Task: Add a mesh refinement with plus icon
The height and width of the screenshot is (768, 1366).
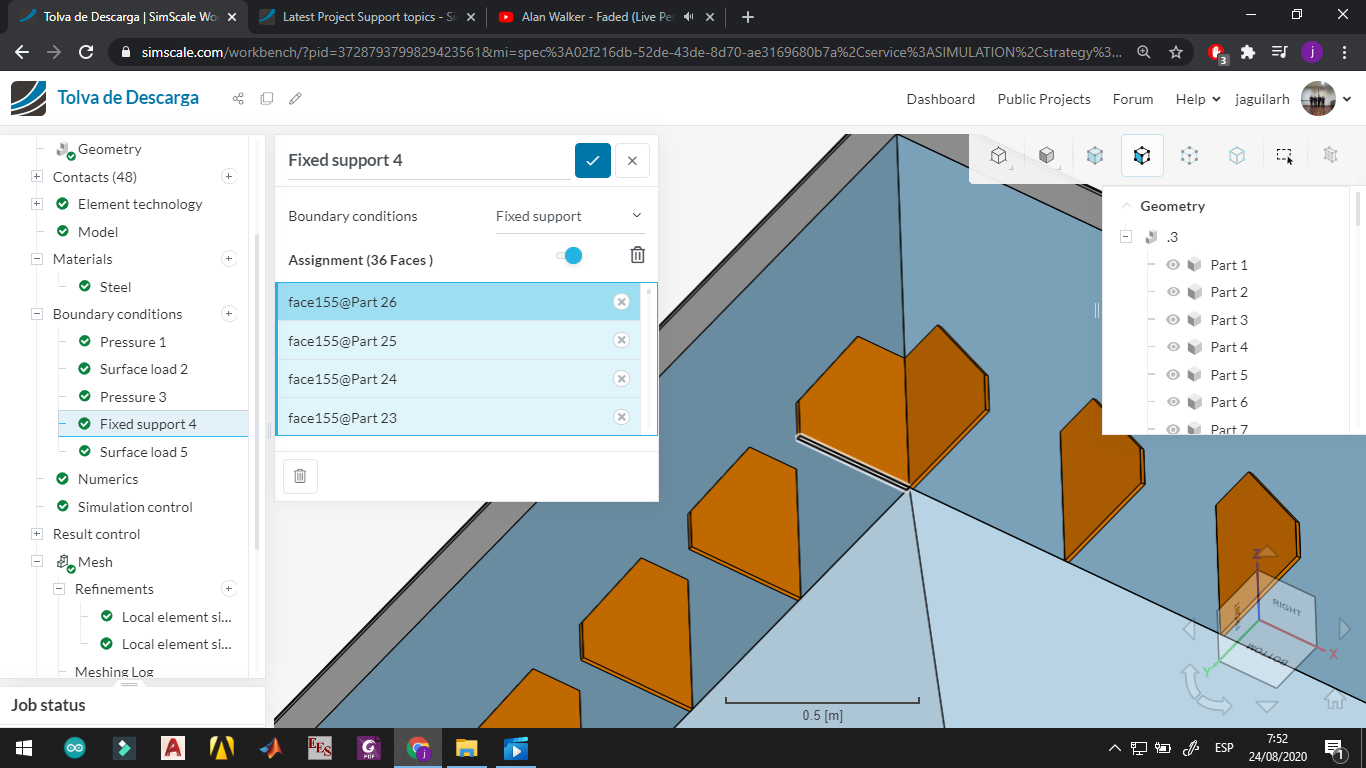Action: [x=229, y=589]
